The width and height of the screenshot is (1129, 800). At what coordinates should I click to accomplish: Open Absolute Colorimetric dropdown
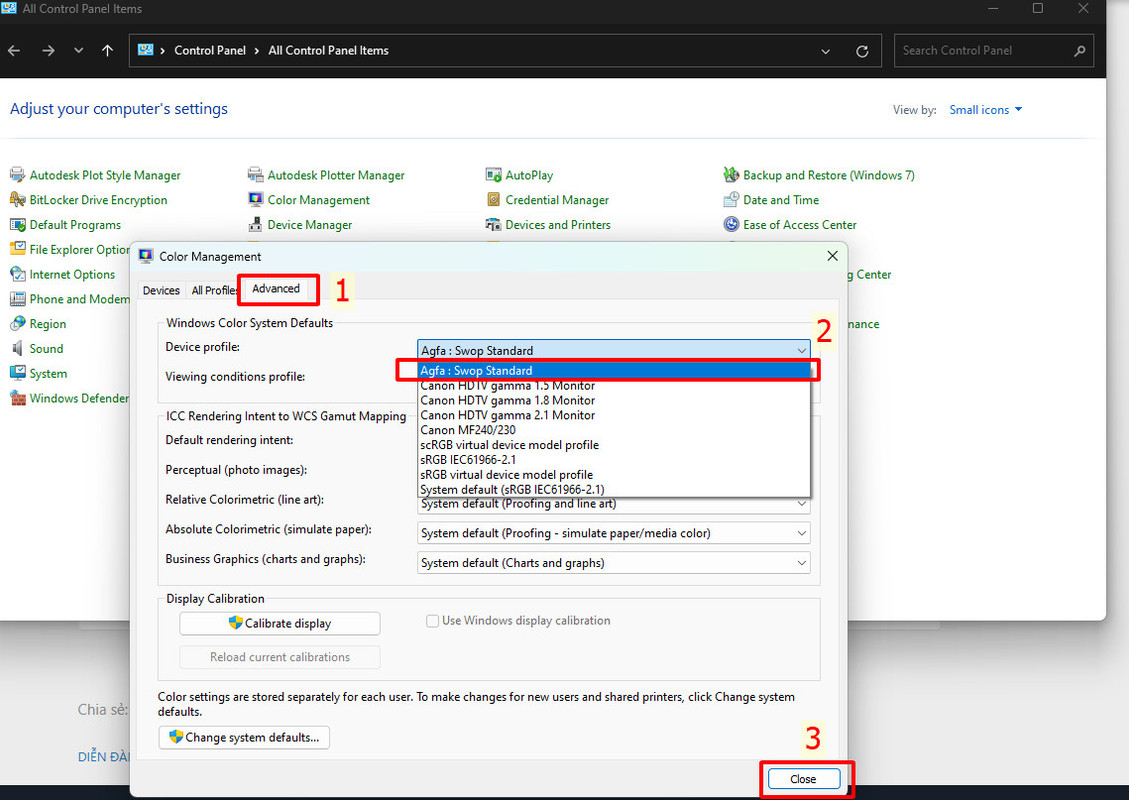point(613,533)
